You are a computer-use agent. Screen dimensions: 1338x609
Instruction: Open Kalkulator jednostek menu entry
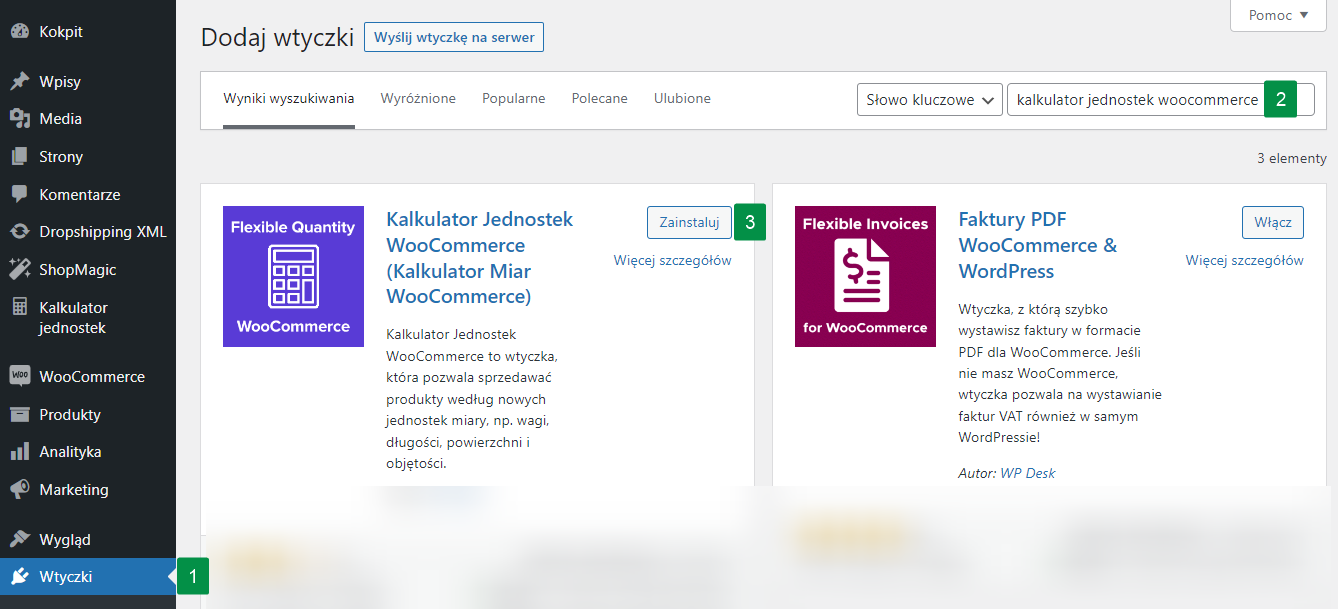88,317
